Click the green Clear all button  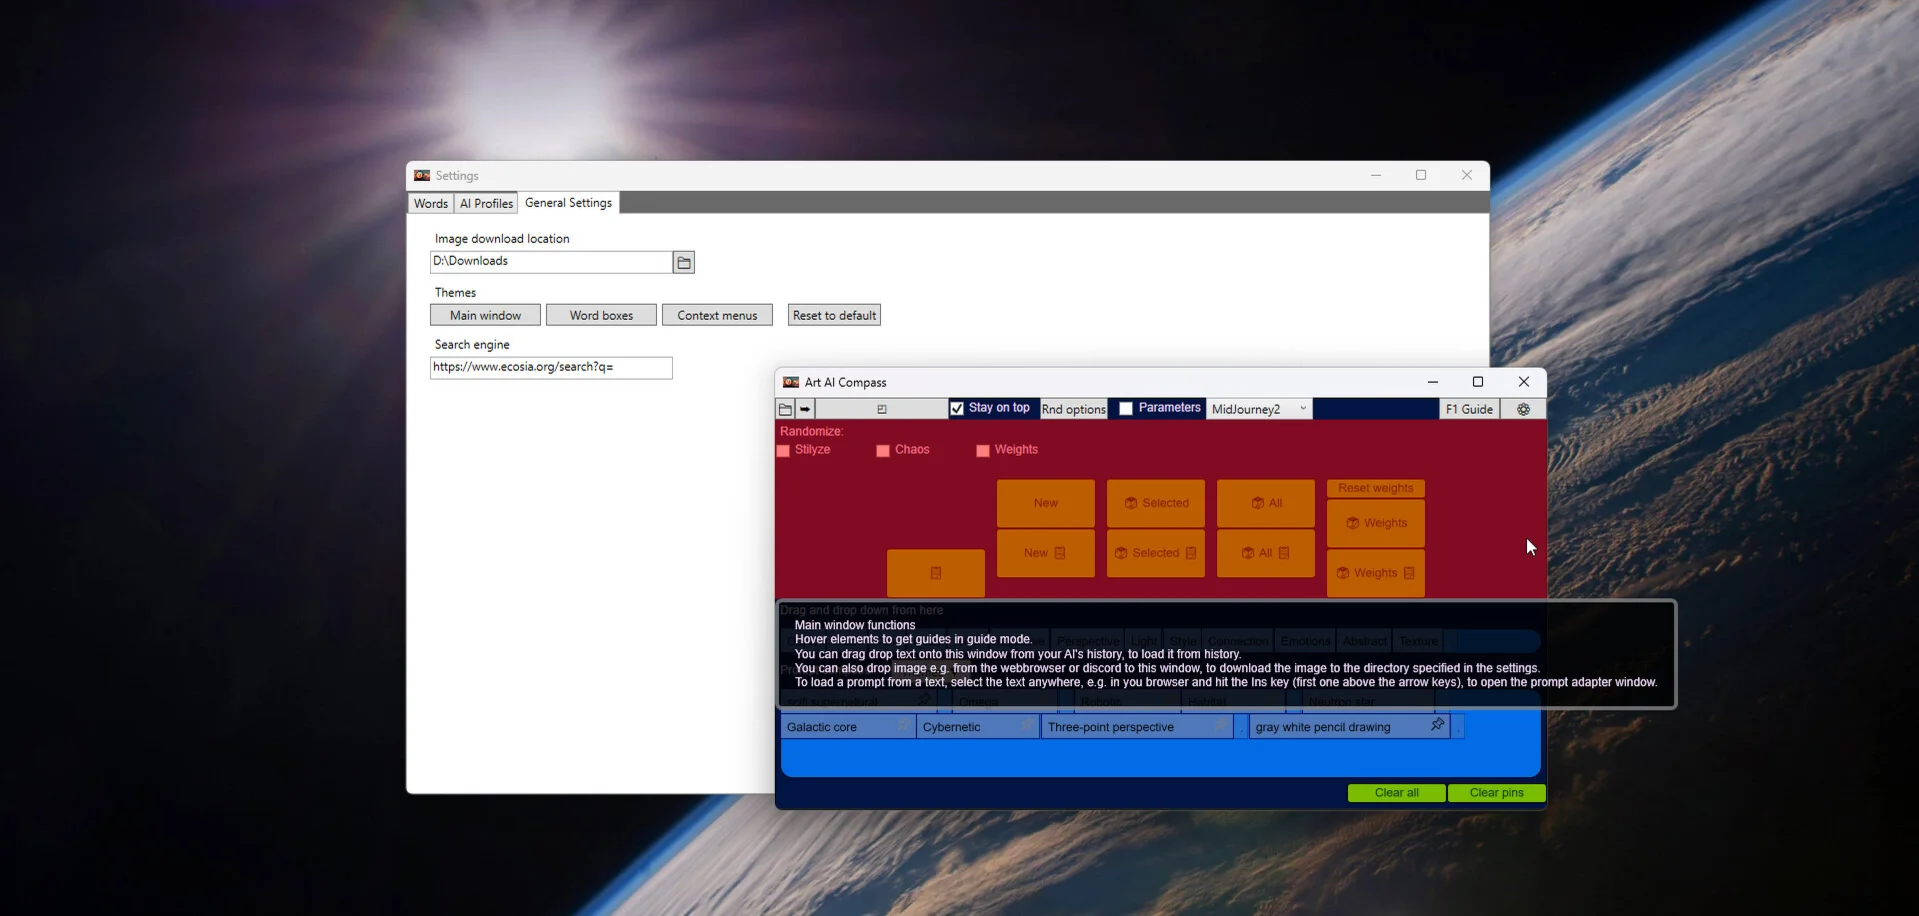(x=1397, y=793)
